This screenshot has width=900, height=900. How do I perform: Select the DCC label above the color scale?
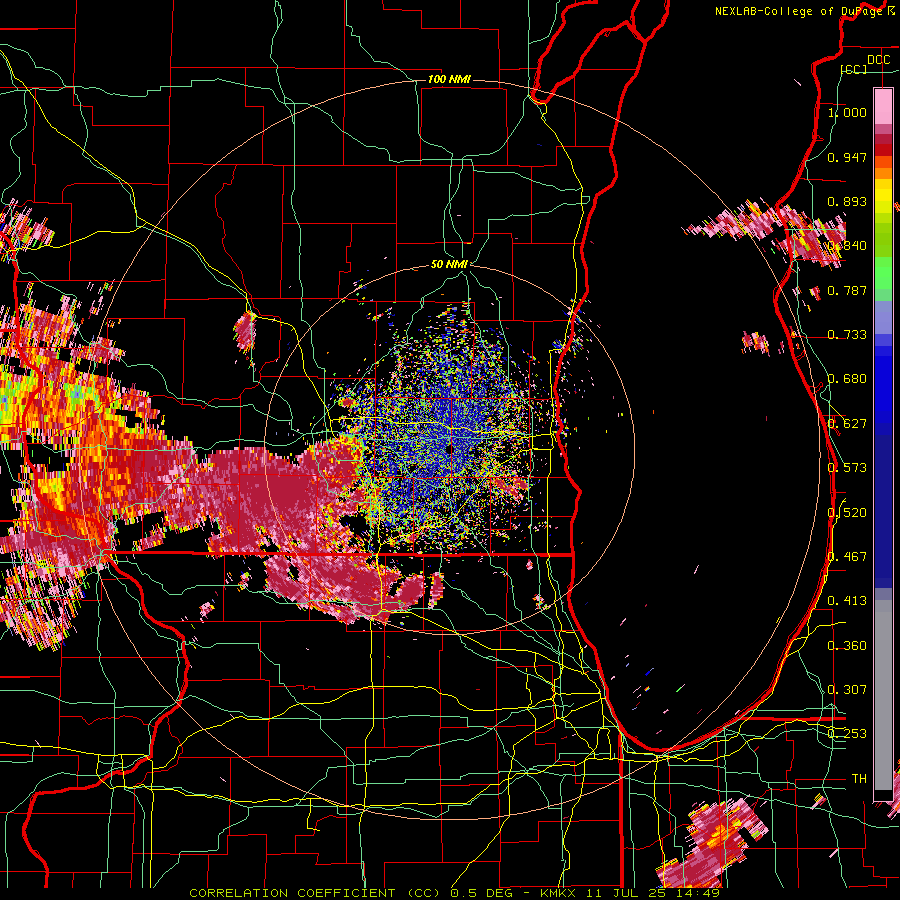coord(878,59)
